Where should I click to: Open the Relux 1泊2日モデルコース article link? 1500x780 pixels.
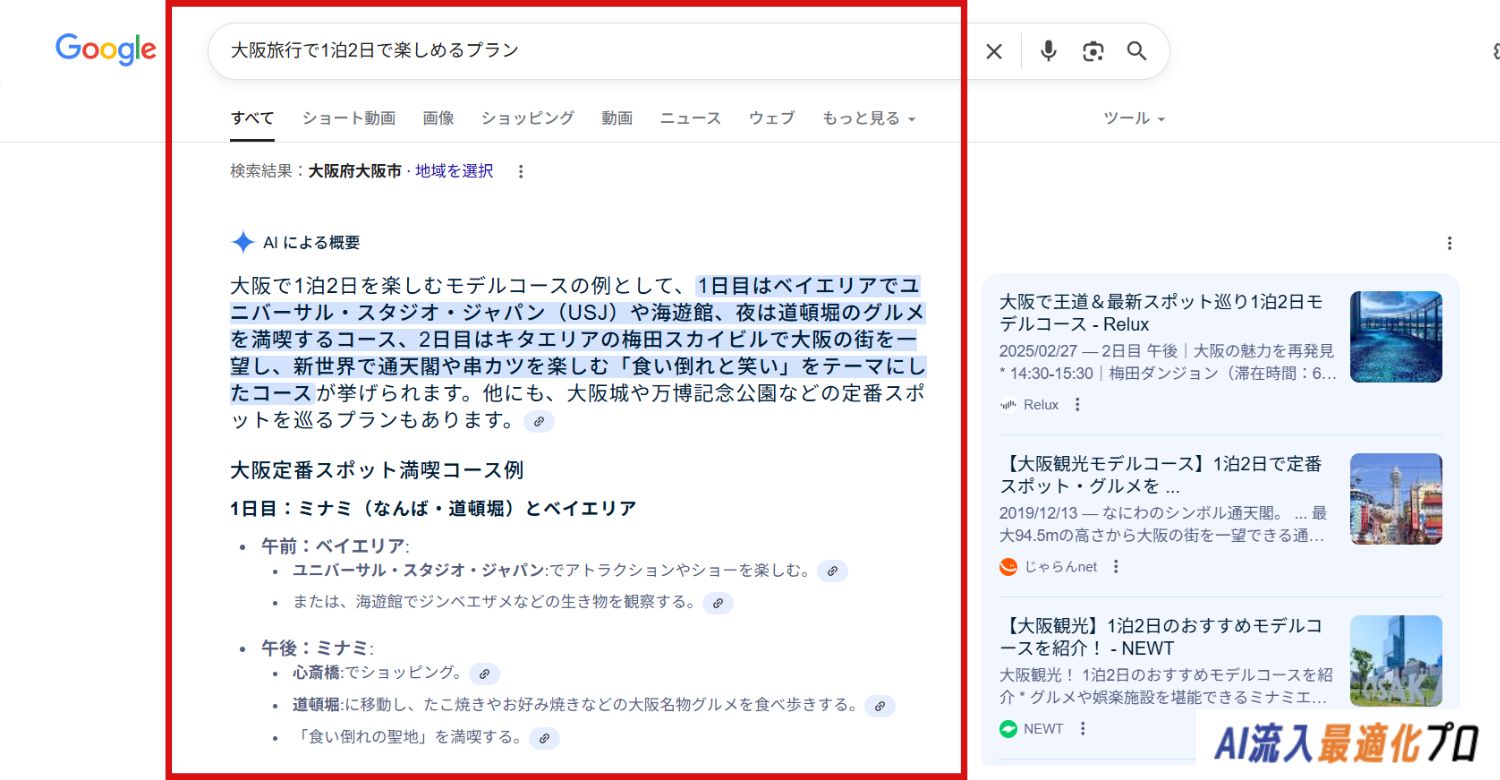click(1160, 312)
